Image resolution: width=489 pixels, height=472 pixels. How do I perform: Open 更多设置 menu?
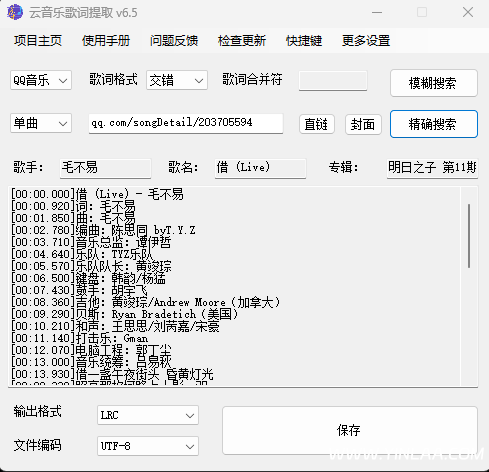366,41
